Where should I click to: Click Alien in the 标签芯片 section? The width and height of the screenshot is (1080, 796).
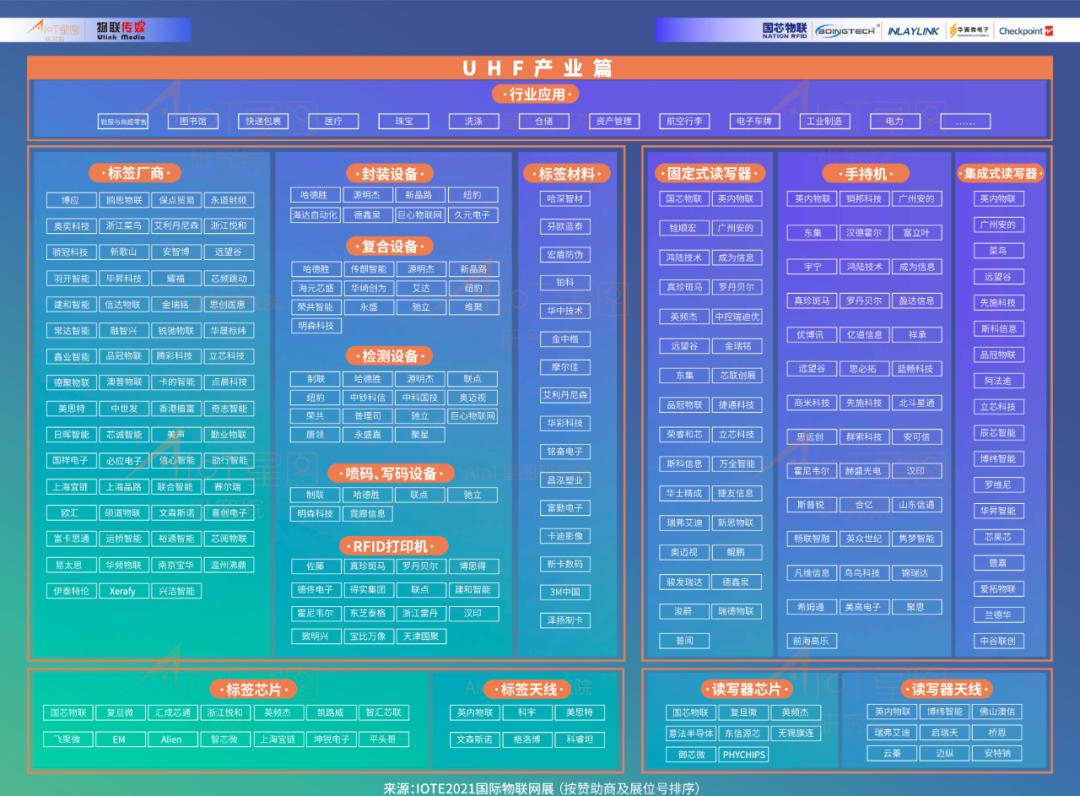coord(170,739)
